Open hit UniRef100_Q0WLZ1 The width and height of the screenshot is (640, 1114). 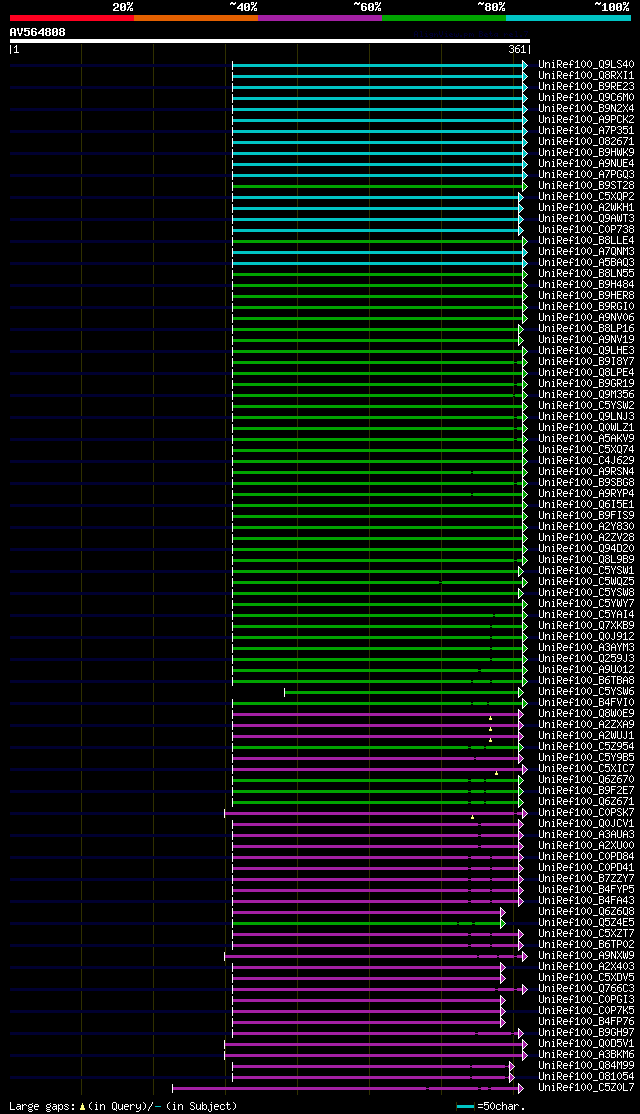586,428
